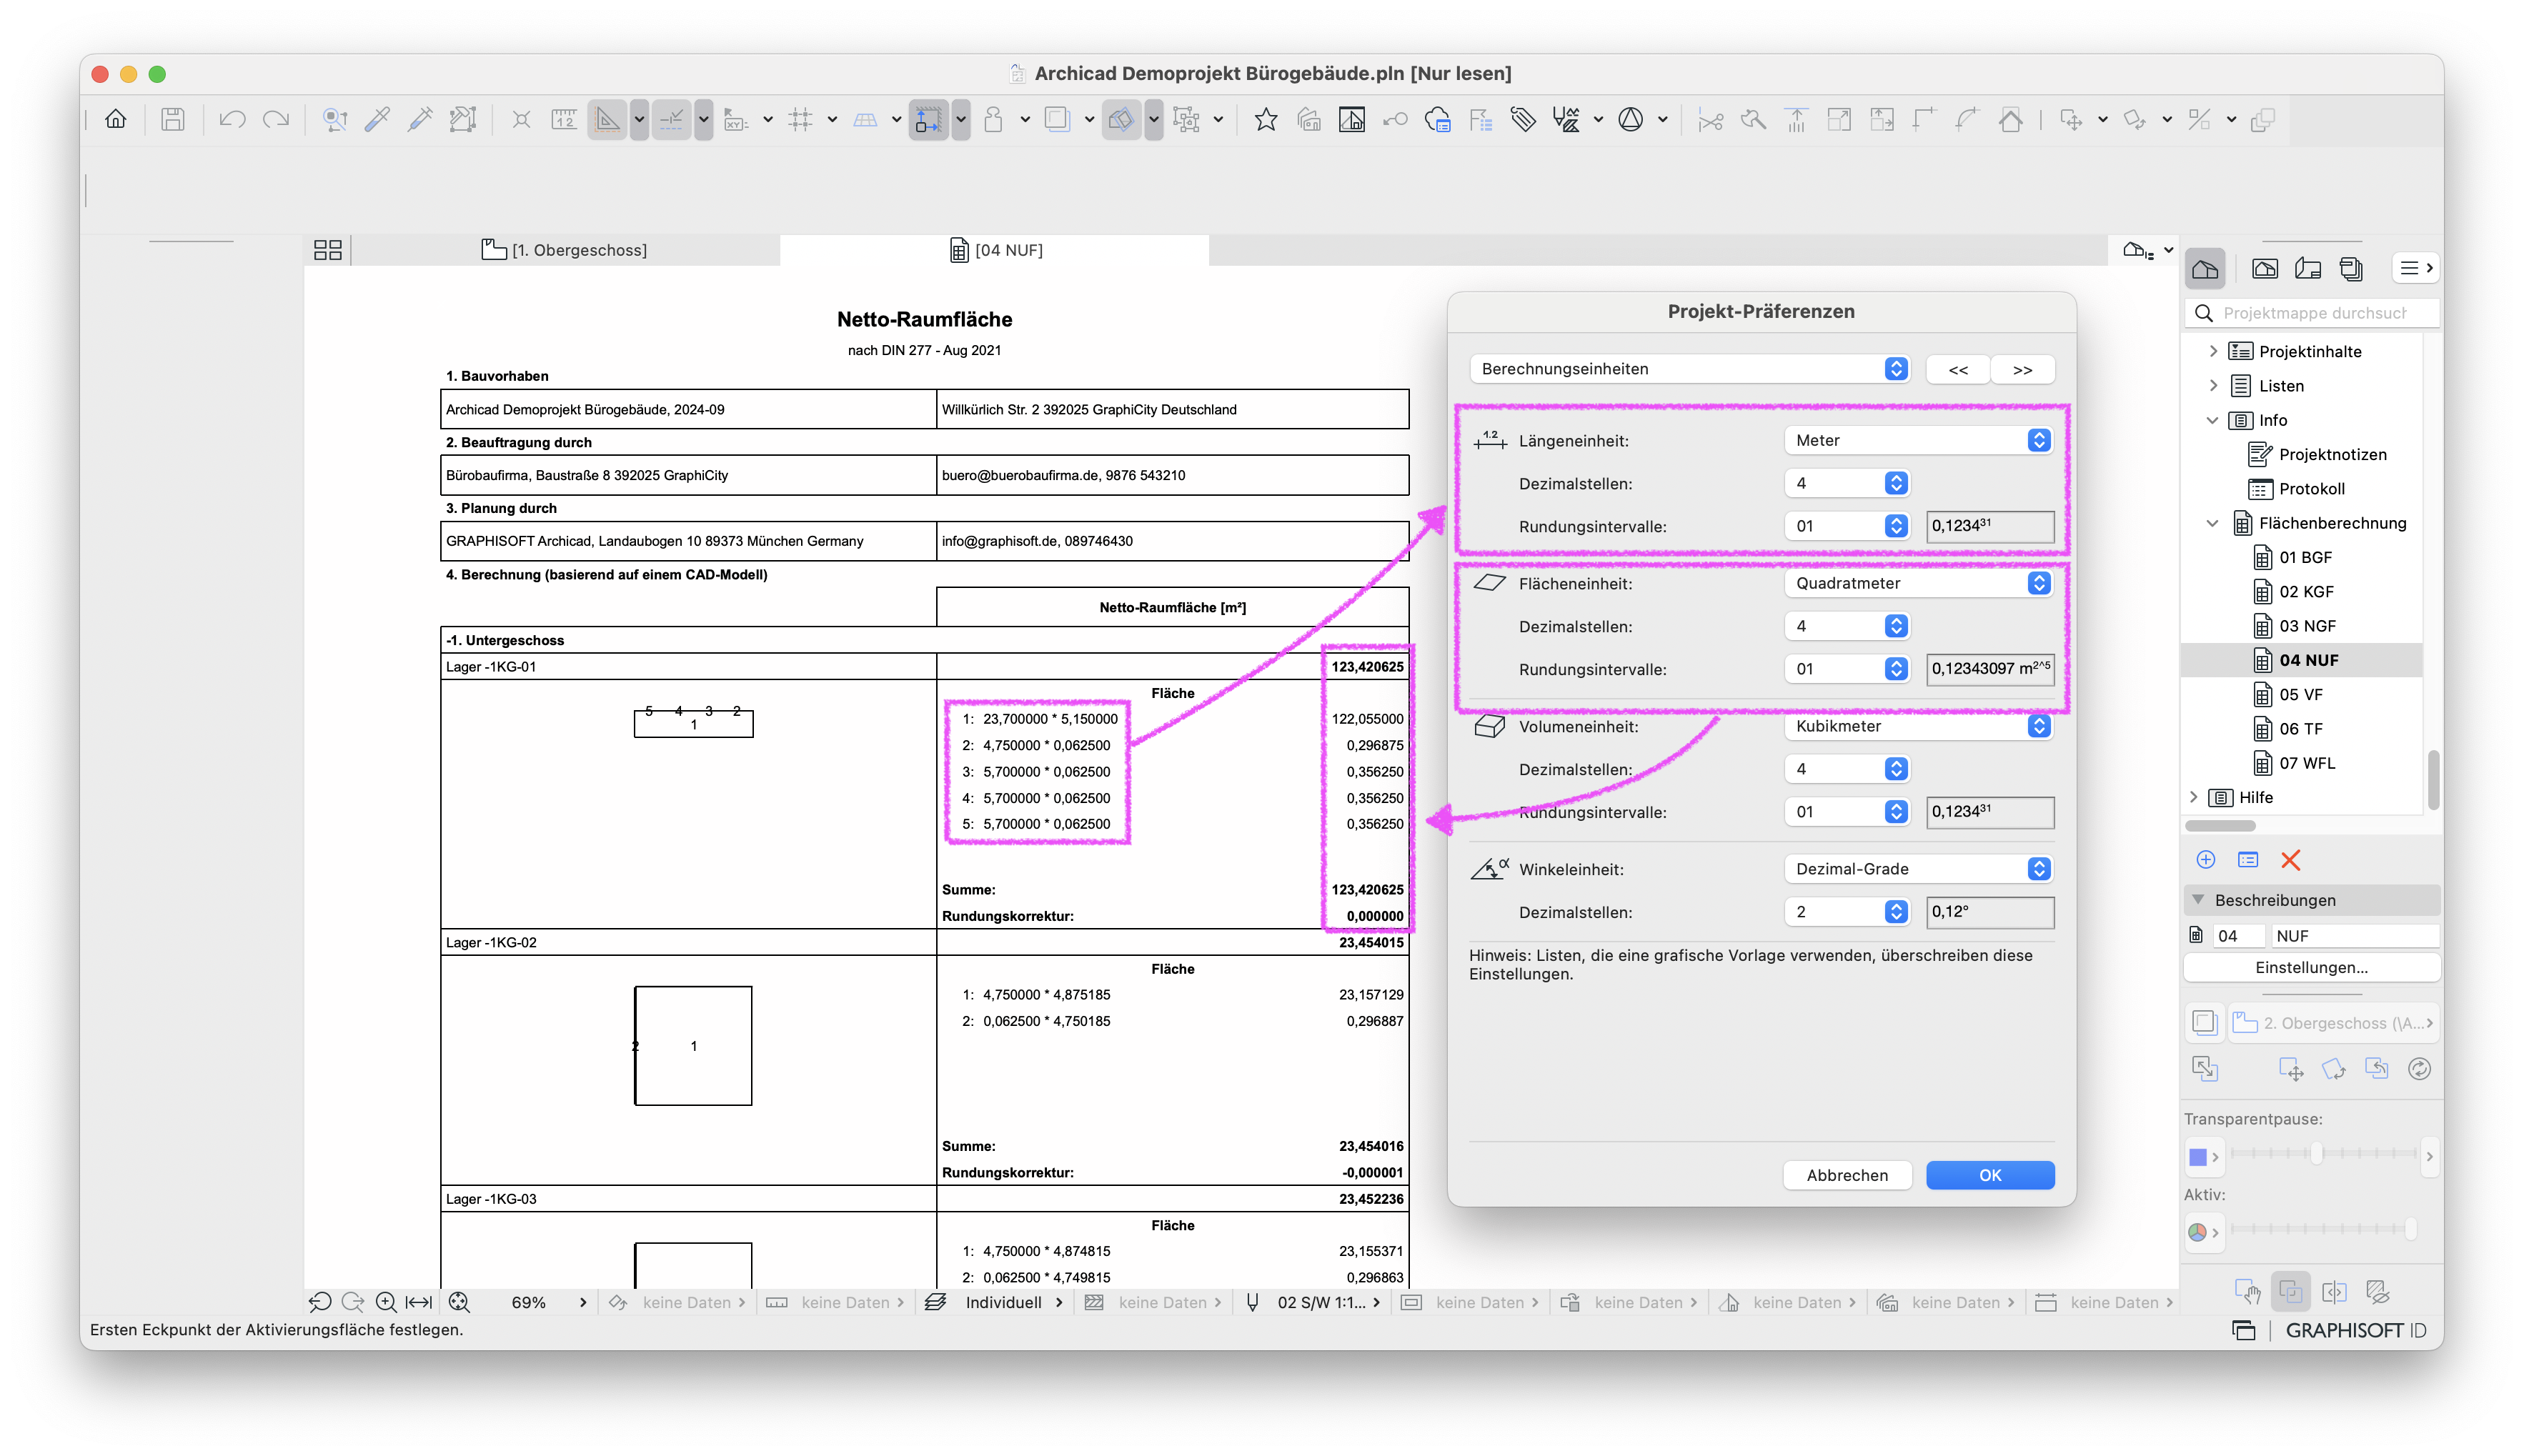Open the Volumeneinheit Kubikmeter dropdown

[1919, 726]
